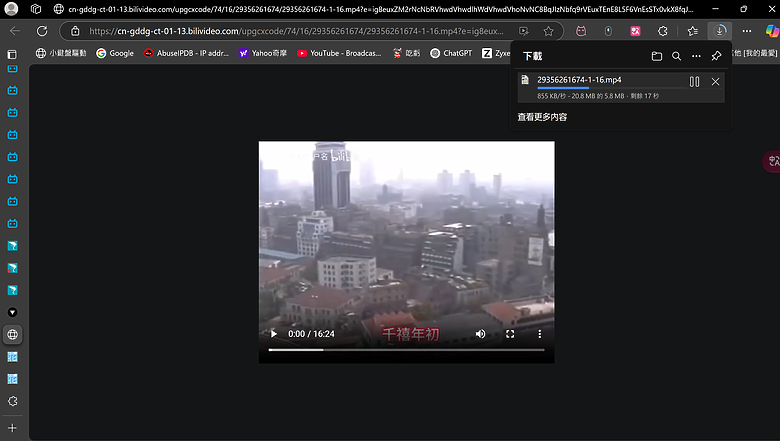Open the Zyxe bookmark with Z icon
The image size is (780, 441).
tap(495, 53)
